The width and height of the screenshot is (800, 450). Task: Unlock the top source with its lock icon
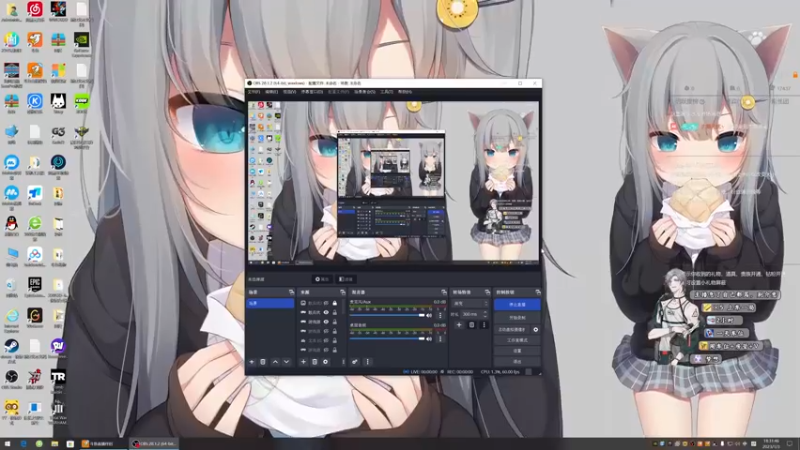point(335,303)
